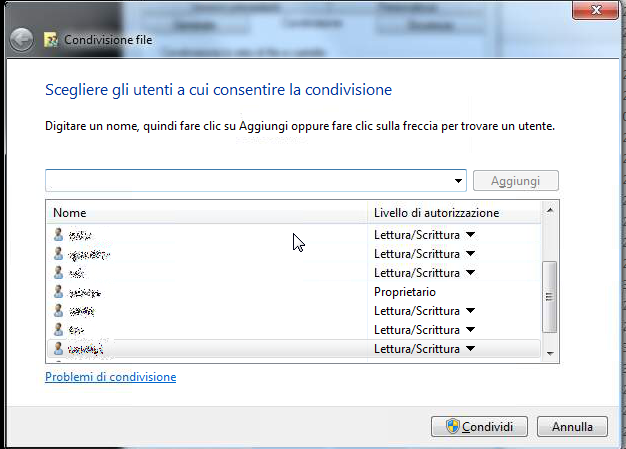The width and height of the screenshot is (626, 449).
Task: Select the first user's avatar icon
Action: point(58,235)
